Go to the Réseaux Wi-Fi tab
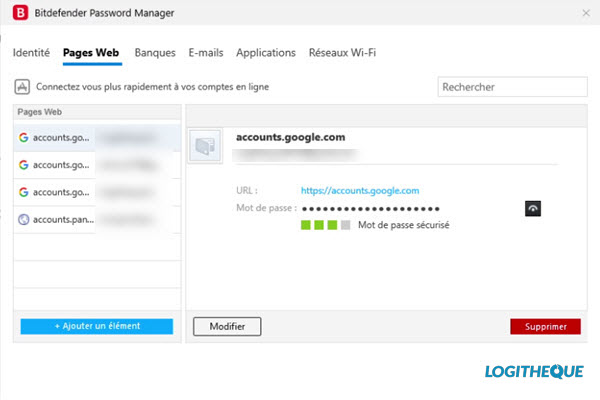This screenshot has height=400, width=600. (x=342, y=53)
